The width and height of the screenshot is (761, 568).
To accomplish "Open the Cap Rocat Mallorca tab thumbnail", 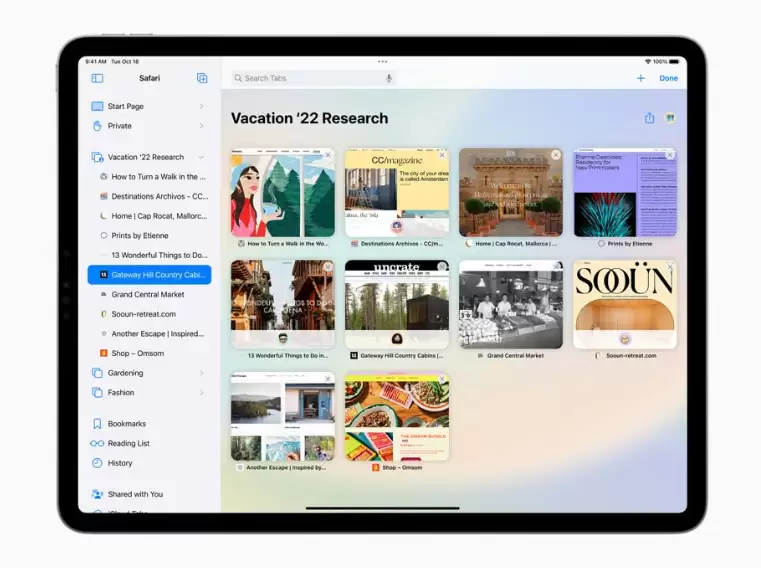I will 511,193.
